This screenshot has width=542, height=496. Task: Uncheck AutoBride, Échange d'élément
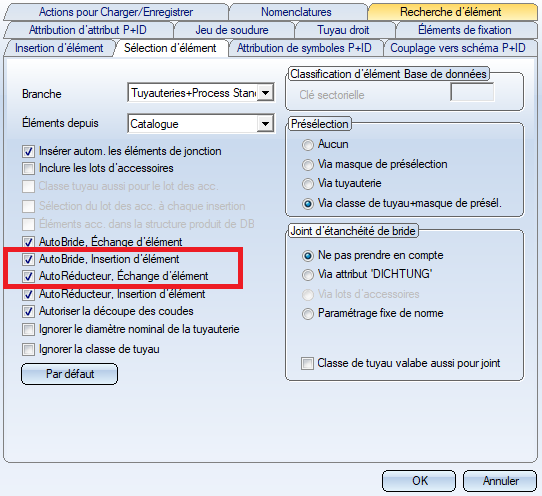pyautogui.click(x=28, y=242)
